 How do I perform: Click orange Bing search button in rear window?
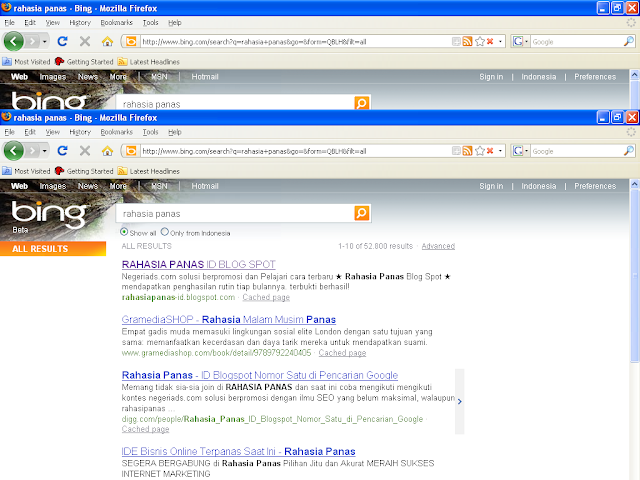(362, 103)
